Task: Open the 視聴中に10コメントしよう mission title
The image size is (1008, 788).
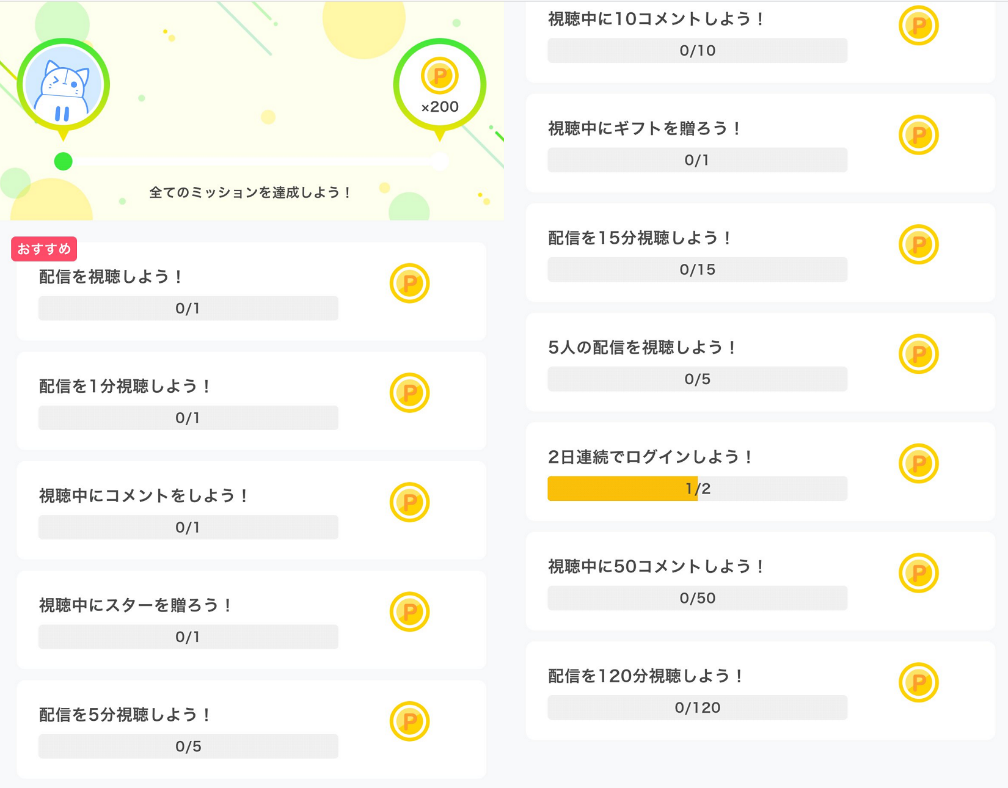Action: pos(656,19)
